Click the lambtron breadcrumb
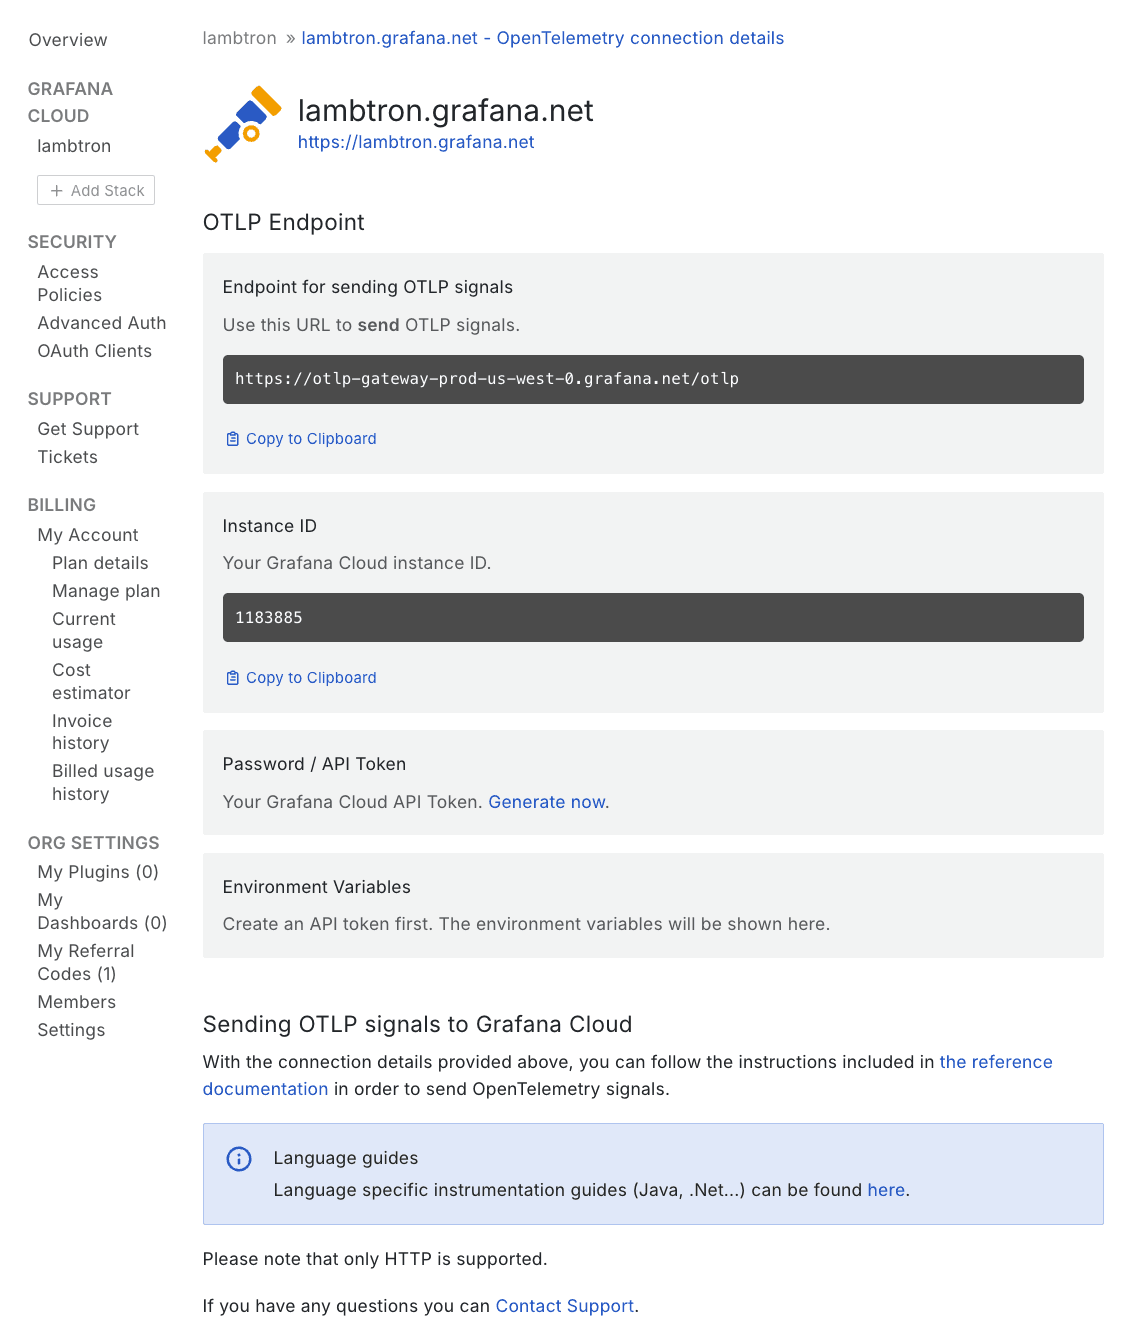 click(239, 38)
